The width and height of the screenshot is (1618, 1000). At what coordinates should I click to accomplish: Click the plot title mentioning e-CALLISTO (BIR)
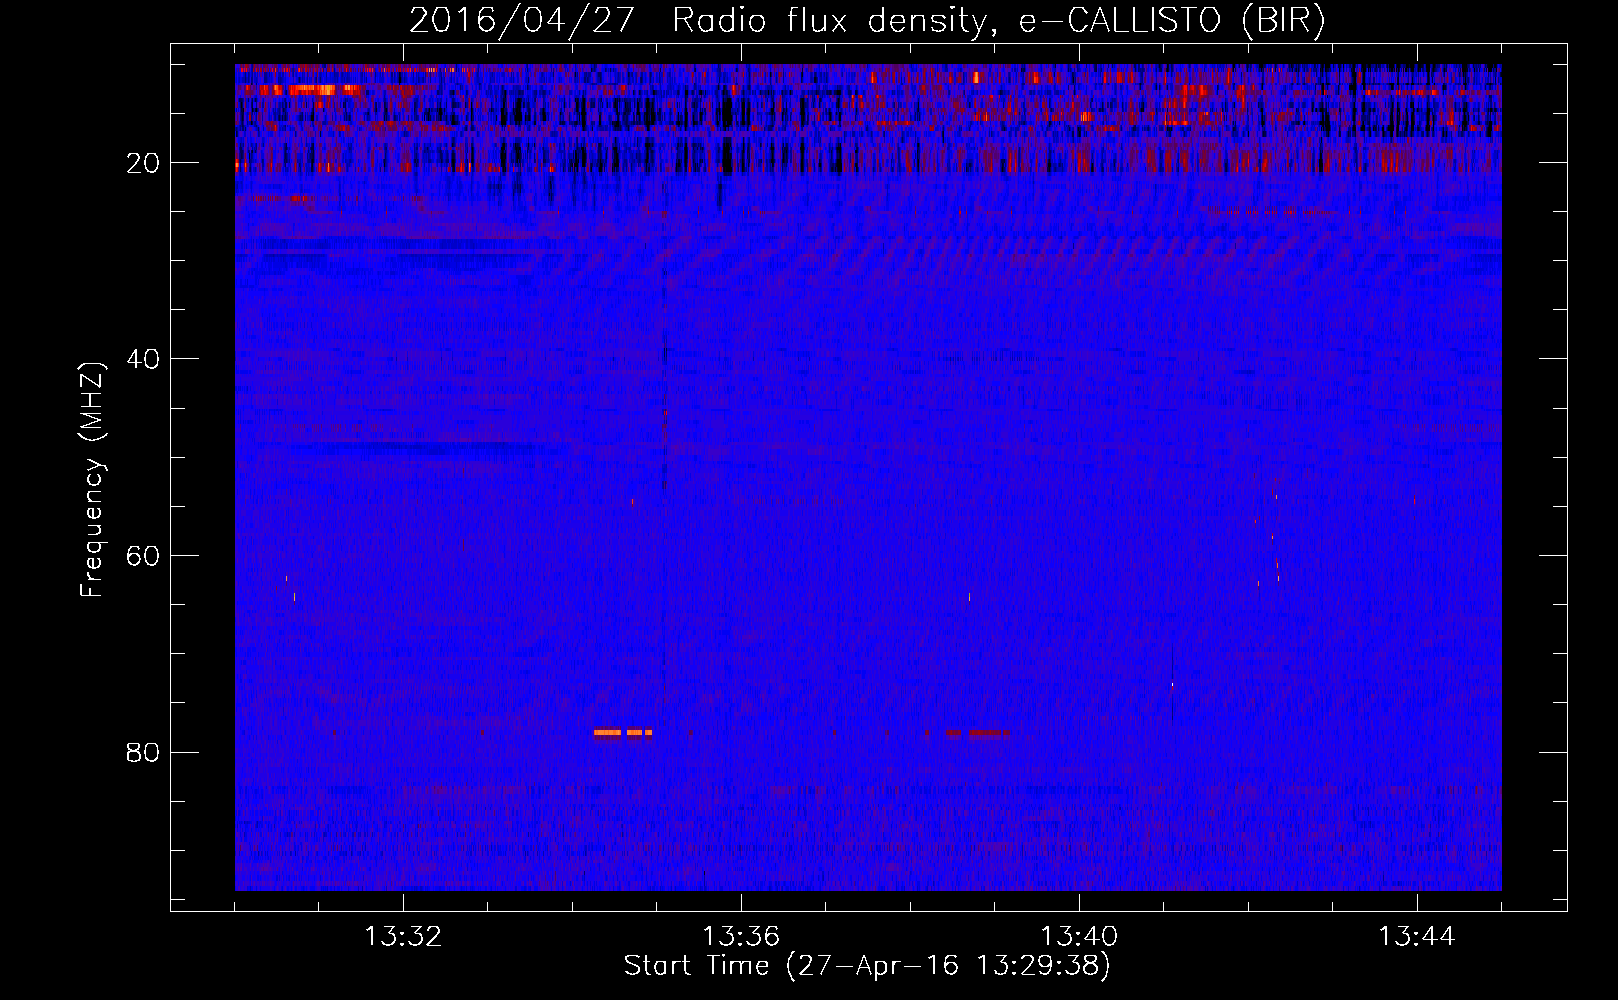tap(867, 21)
